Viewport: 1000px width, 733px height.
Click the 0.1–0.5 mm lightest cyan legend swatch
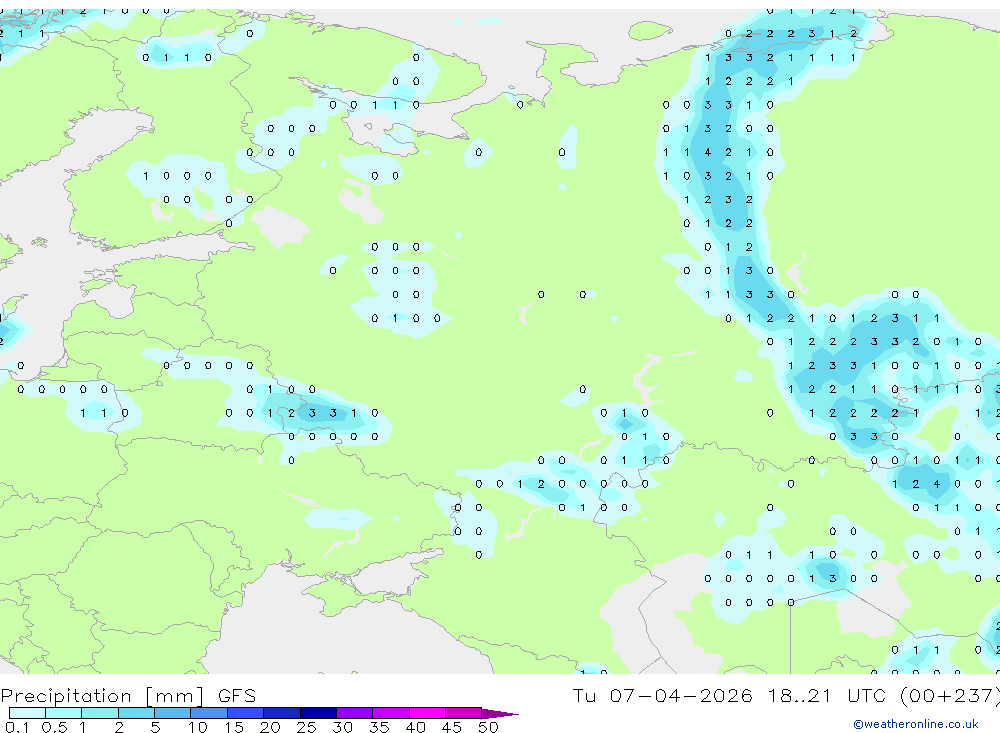[x=27, y=713]
